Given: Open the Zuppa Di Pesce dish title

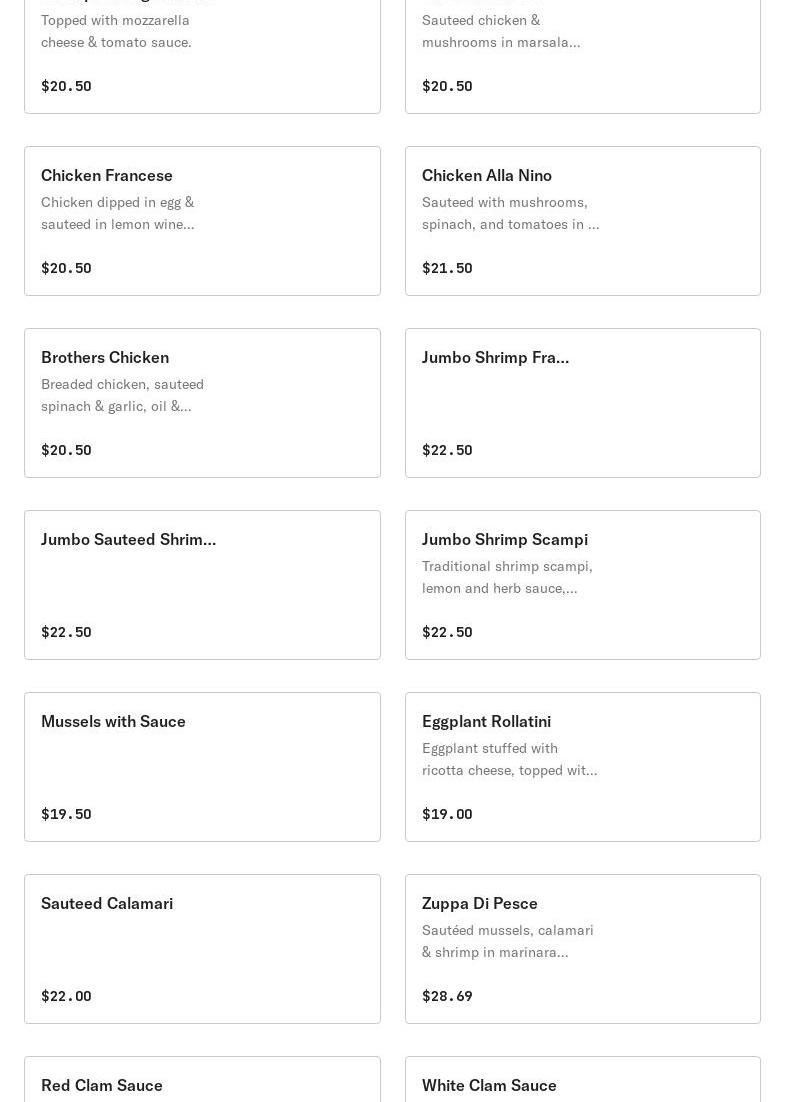Looking at the screenshot, I should (x=480, y=904).
